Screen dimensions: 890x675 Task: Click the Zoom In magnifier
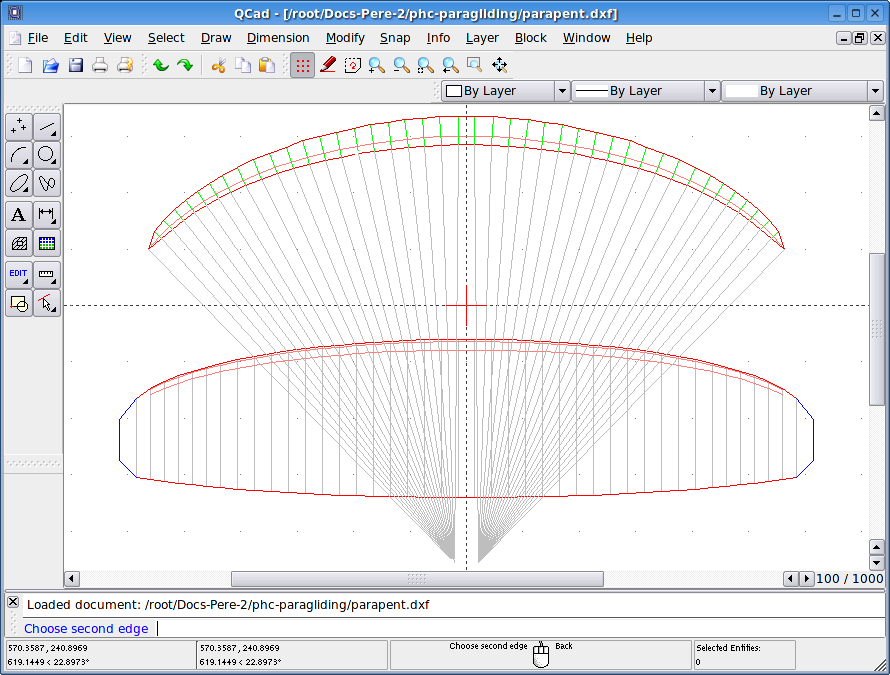pos(377,65)
